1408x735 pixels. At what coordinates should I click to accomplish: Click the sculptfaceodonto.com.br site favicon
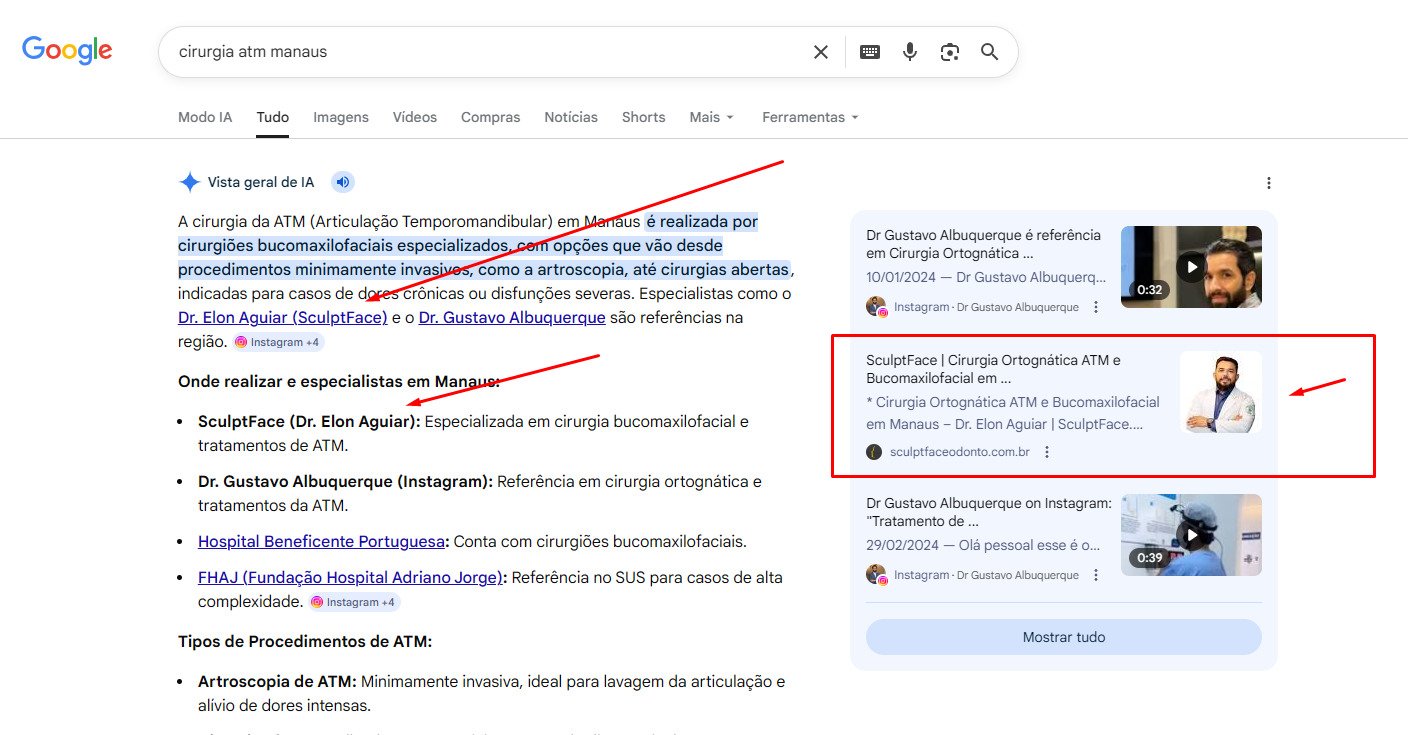874,452
